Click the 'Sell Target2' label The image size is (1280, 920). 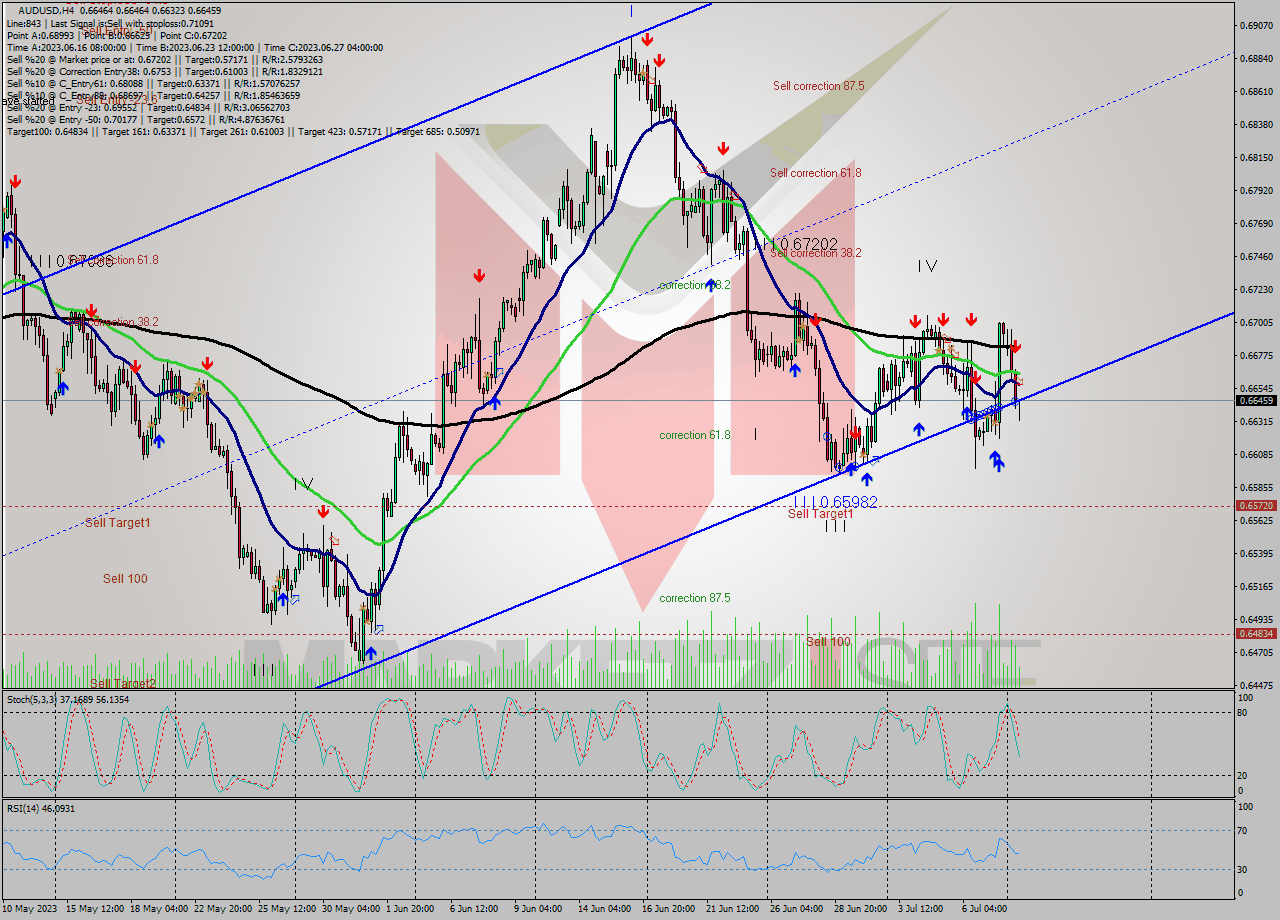click(x=122, y=683)
